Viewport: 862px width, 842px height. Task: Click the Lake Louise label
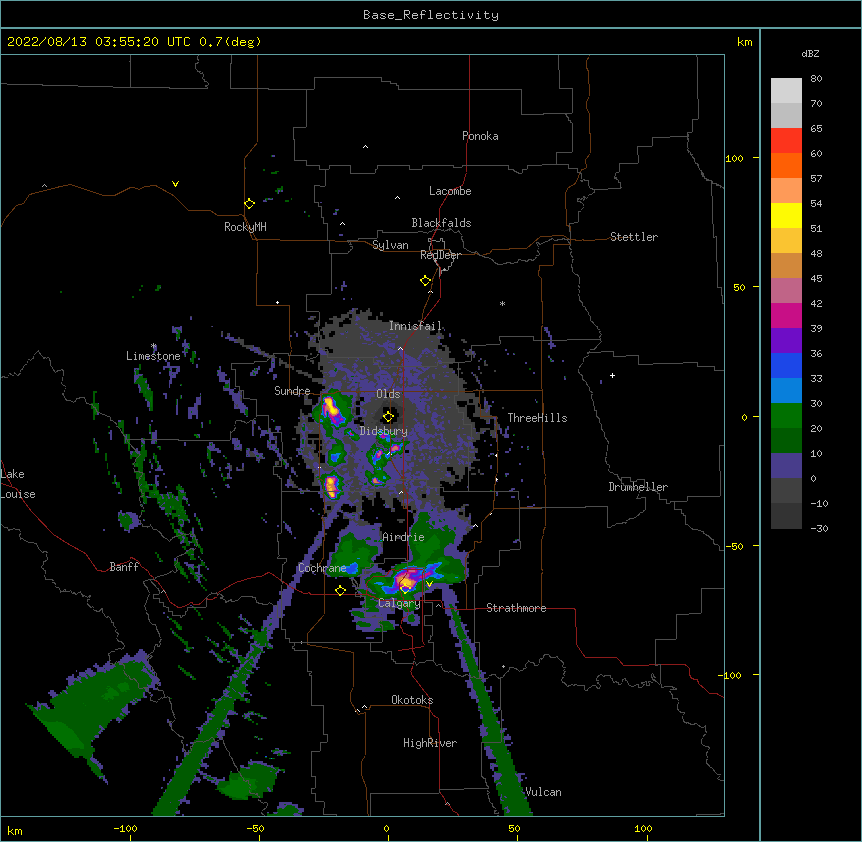[18, 484]
